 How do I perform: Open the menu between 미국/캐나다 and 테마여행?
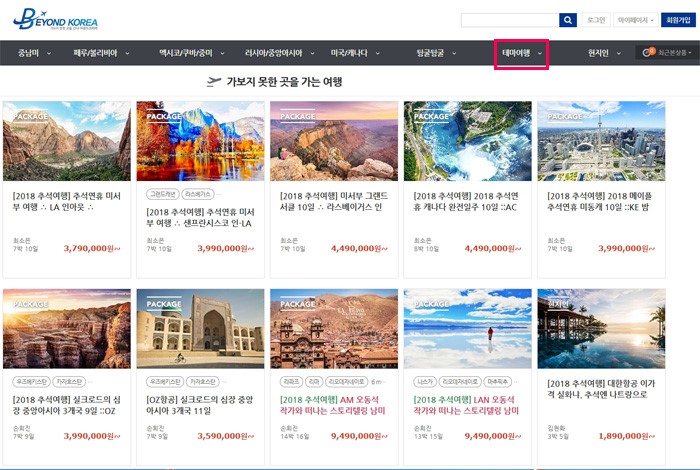tap(436, 53)
